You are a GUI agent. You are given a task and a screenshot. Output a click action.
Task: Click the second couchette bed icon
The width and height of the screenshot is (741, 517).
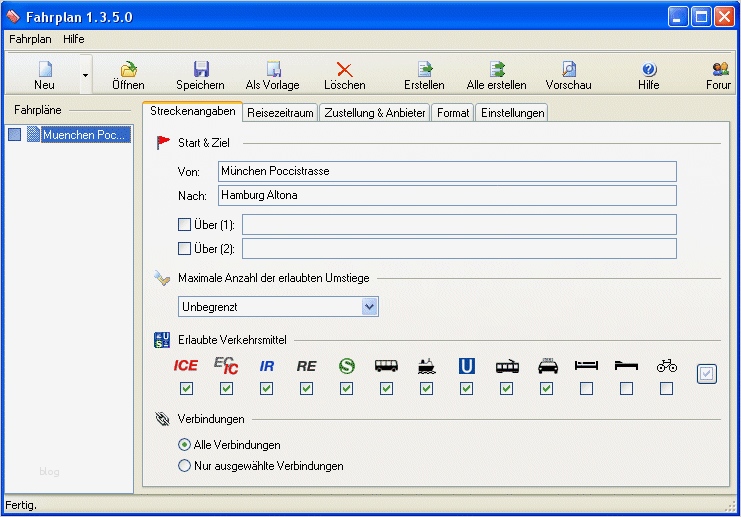coord(626,365)
